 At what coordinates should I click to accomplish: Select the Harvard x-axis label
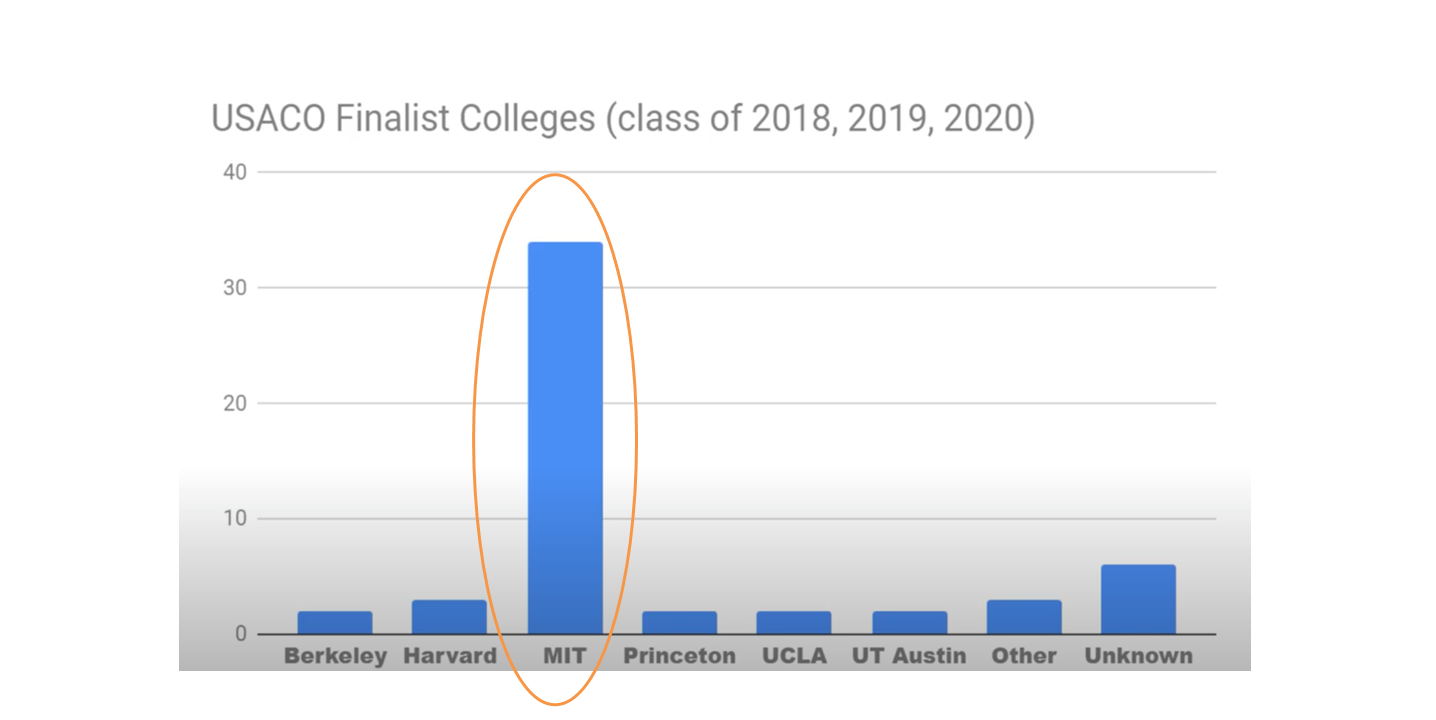click(449, 656)
